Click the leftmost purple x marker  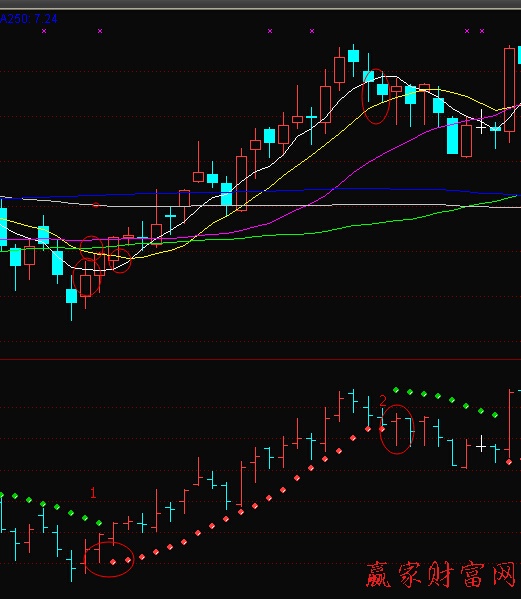coord(44,31)
